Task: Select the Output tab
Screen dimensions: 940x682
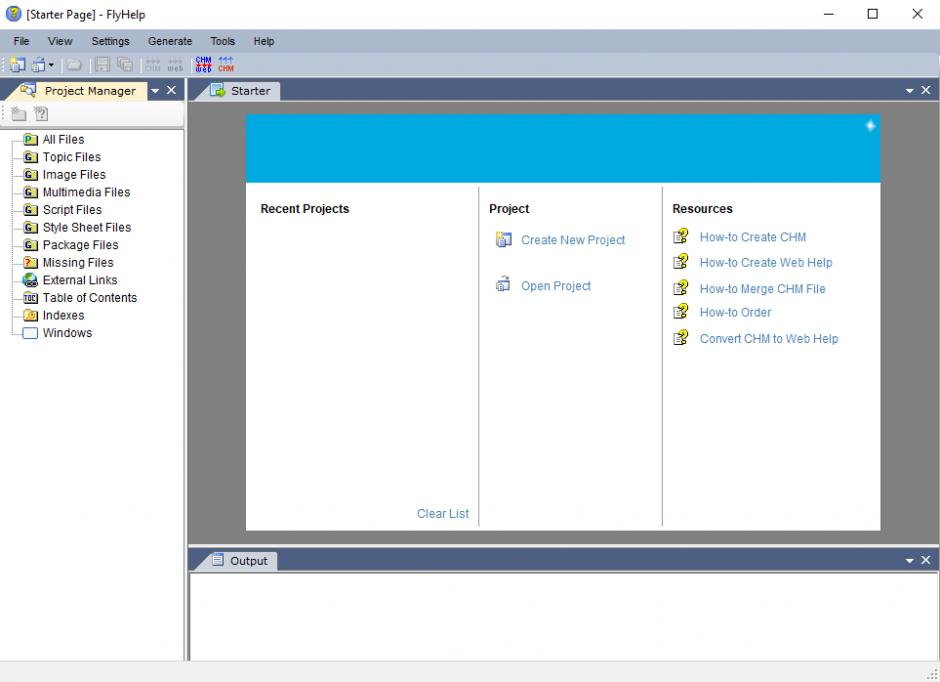Action: (x=240, y=560)
